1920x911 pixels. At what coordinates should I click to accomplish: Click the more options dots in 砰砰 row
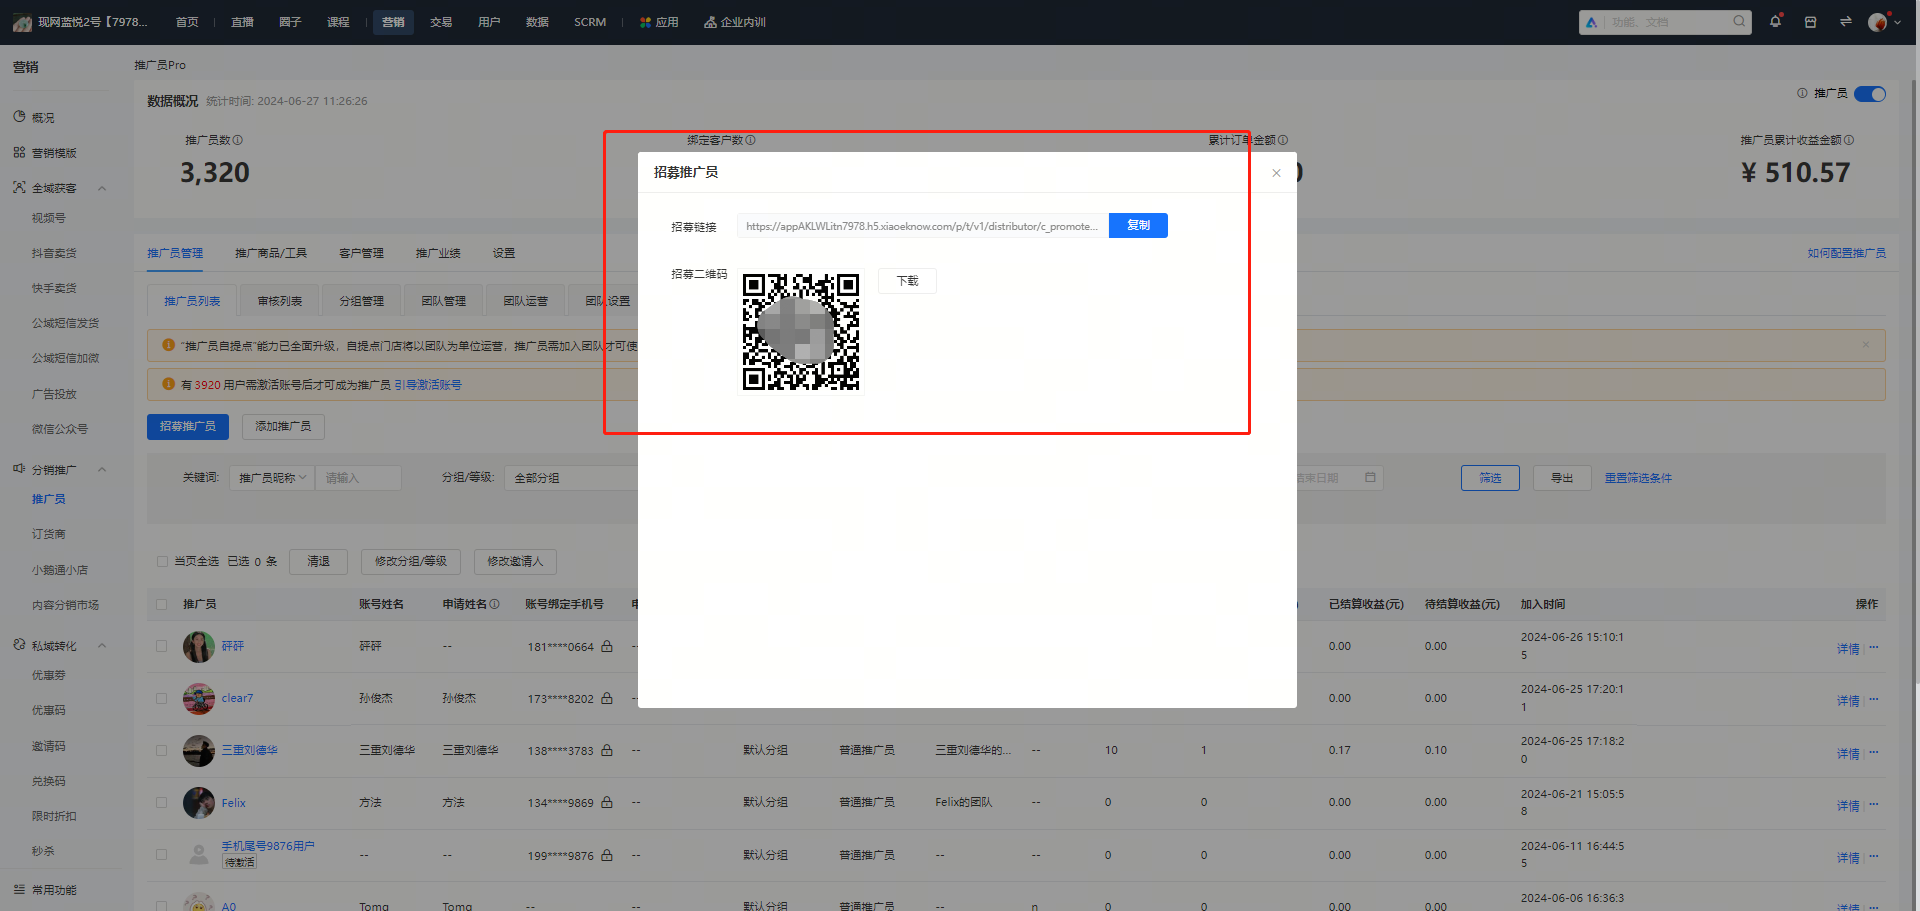point(1874,647)
